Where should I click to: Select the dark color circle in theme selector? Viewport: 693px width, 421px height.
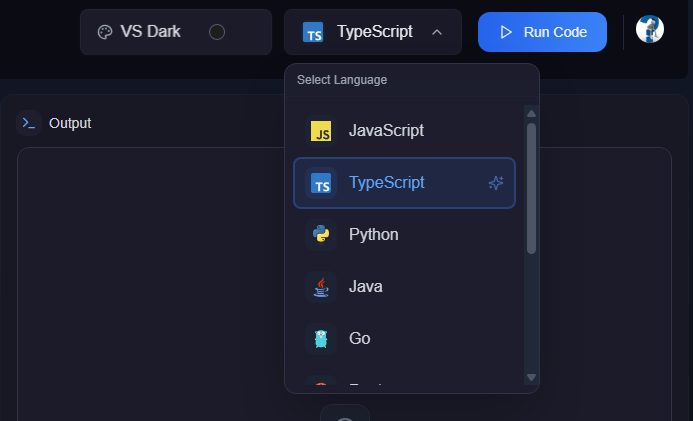tap(217, 32)
